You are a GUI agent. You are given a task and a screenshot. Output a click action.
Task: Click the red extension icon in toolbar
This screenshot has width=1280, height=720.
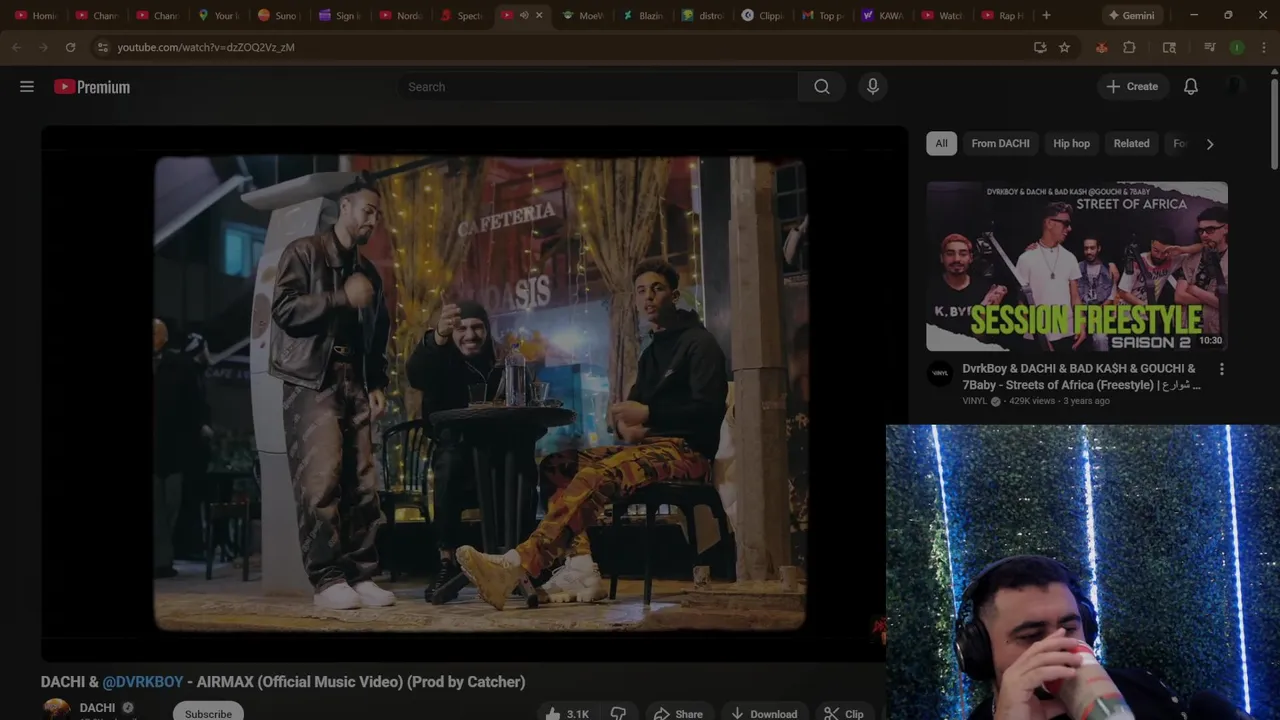tap(1101, 47)
